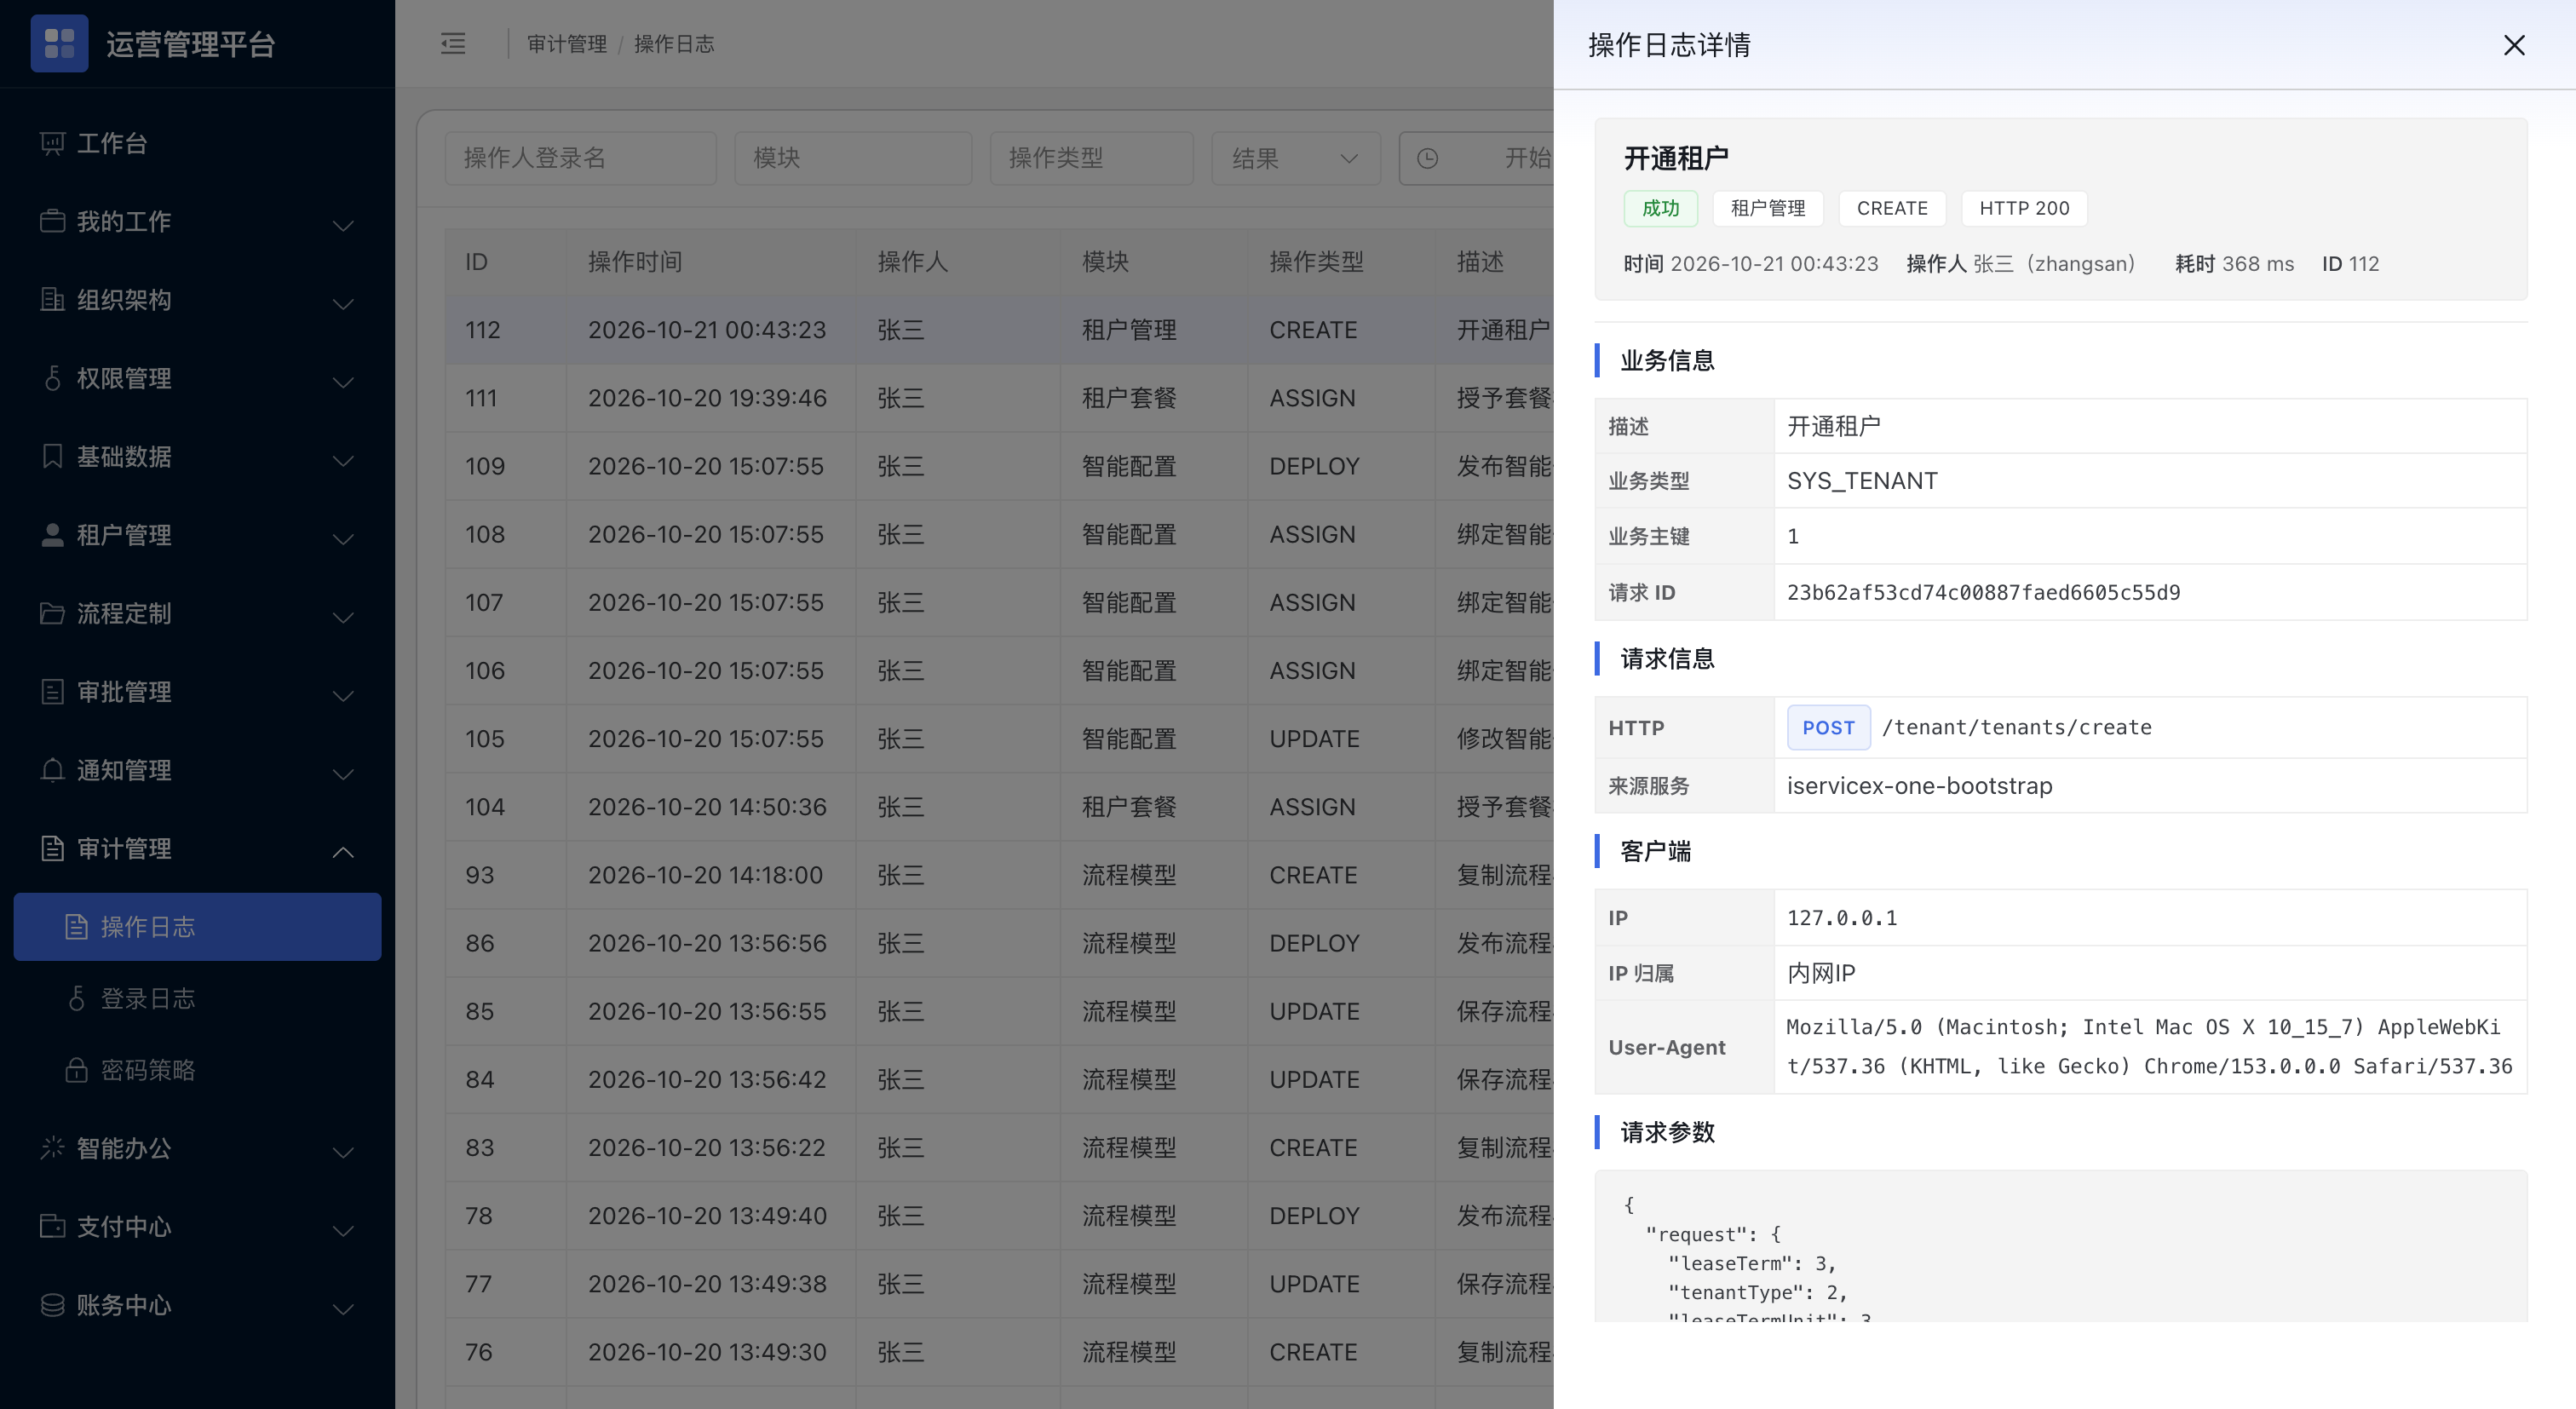Click iservicex-one-bootstrap source service value
Screen dimensions: 2576x1409
1919,786
